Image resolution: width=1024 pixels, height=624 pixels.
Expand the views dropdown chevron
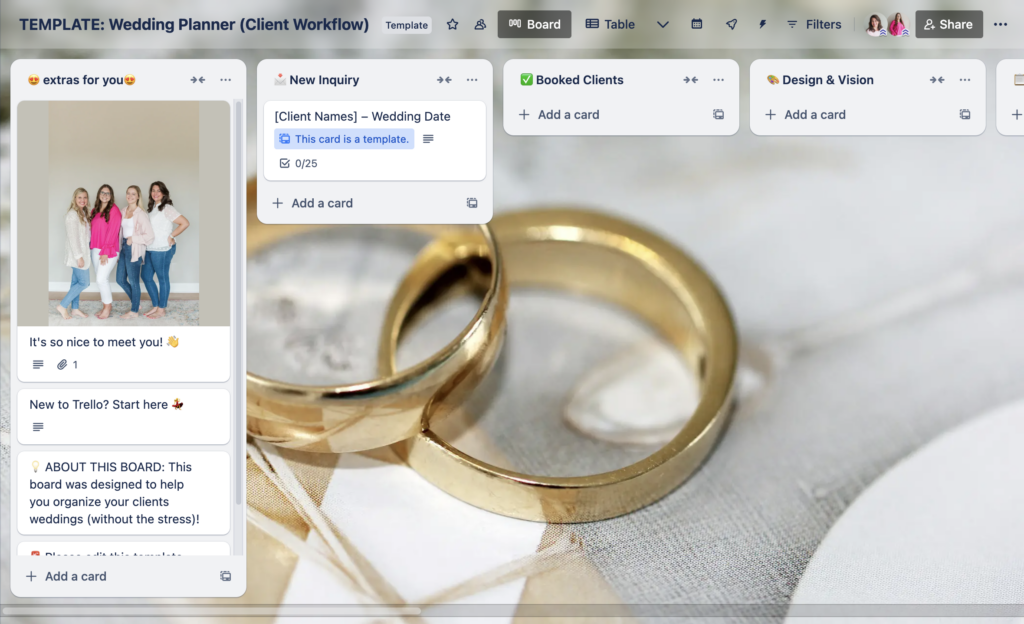pos(663,24)
